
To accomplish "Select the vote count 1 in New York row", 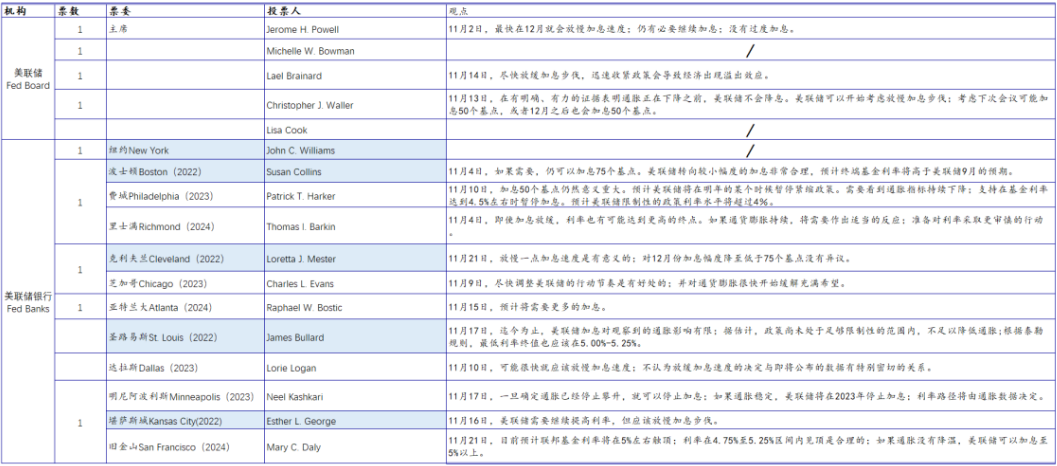I will [80, 150].
